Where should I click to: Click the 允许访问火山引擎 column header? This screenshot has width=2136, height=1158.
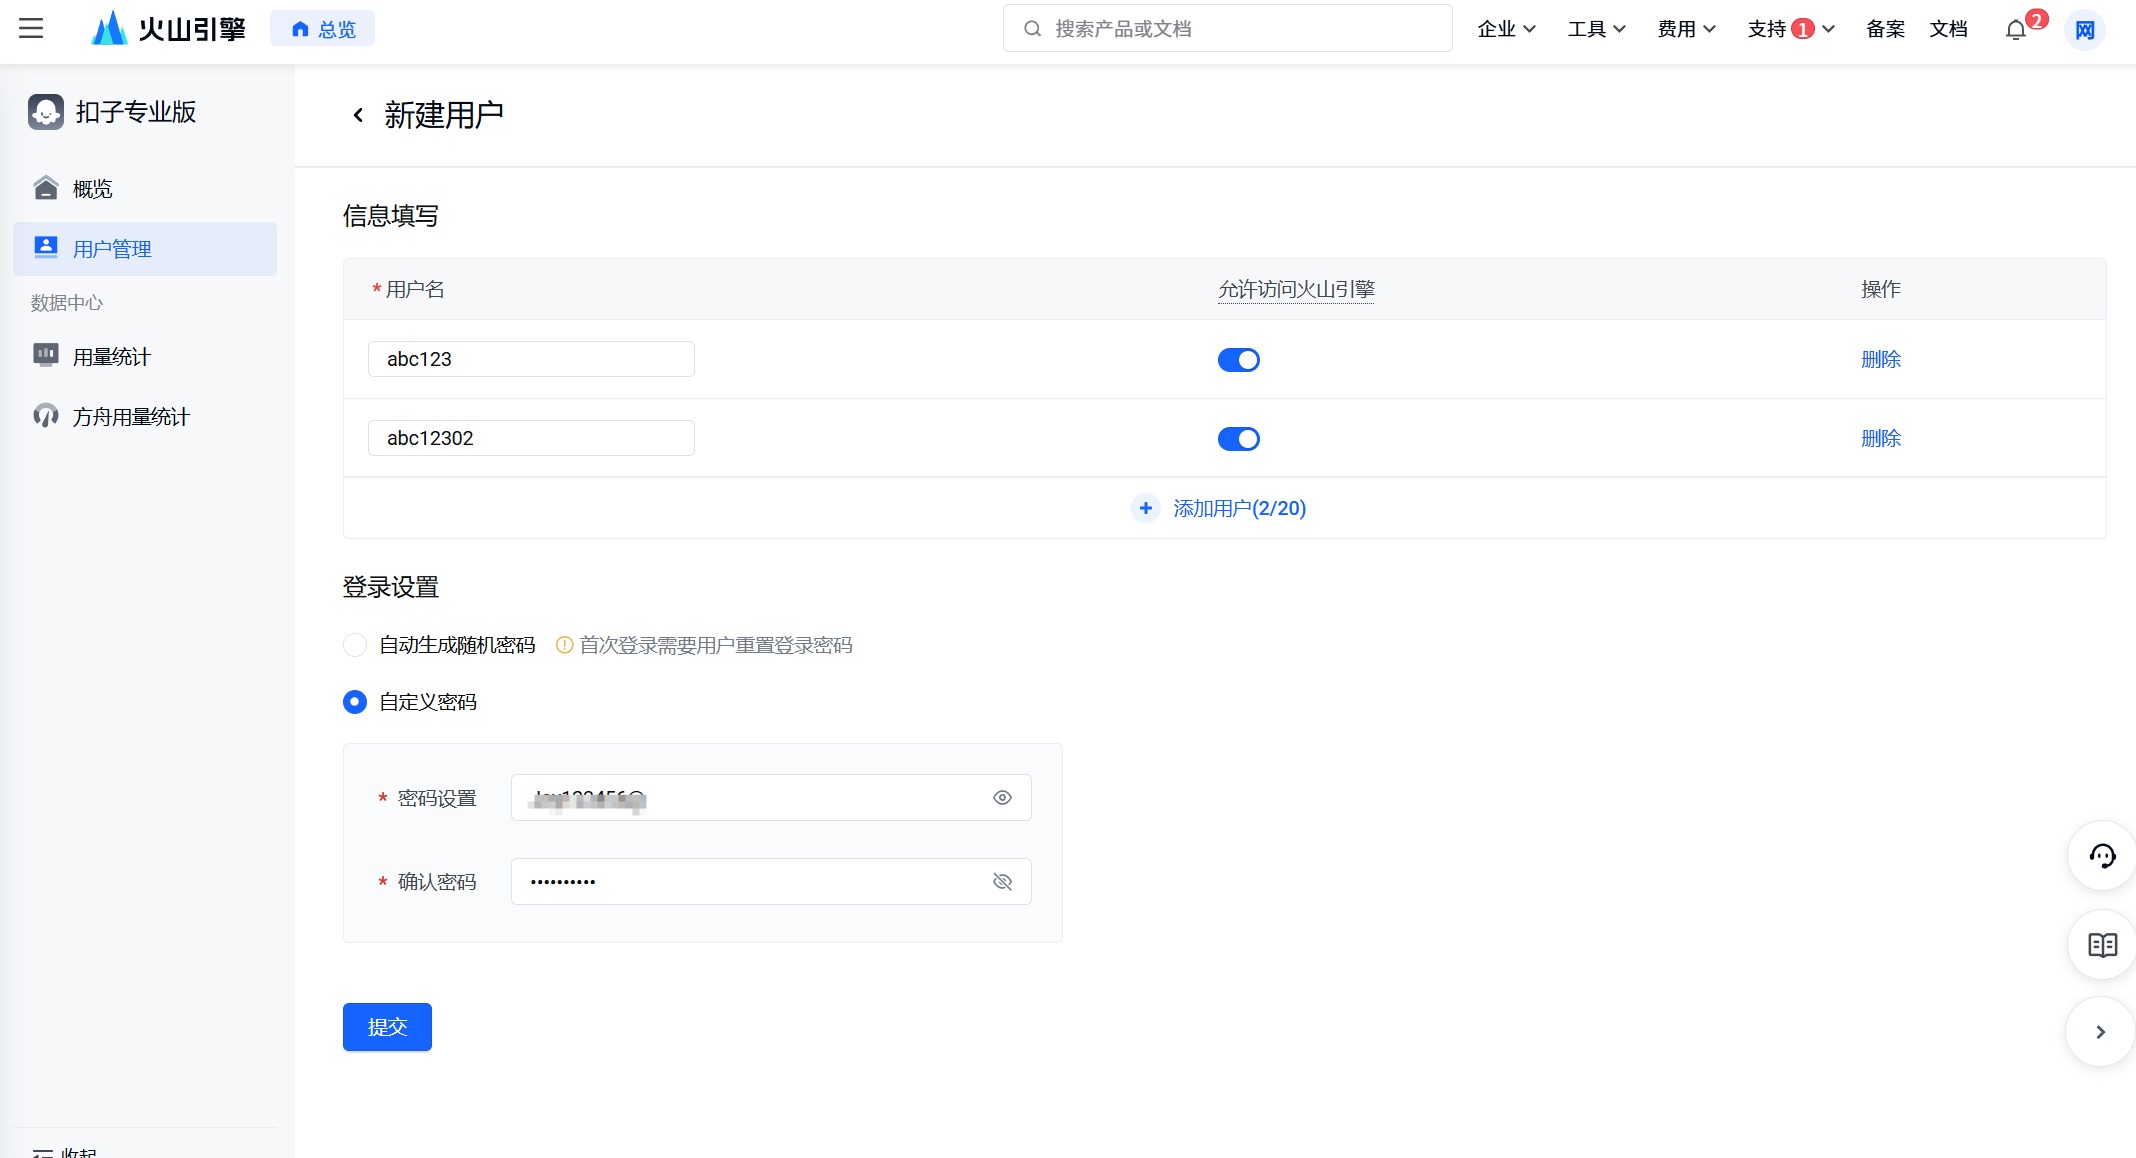[1296, 290]
